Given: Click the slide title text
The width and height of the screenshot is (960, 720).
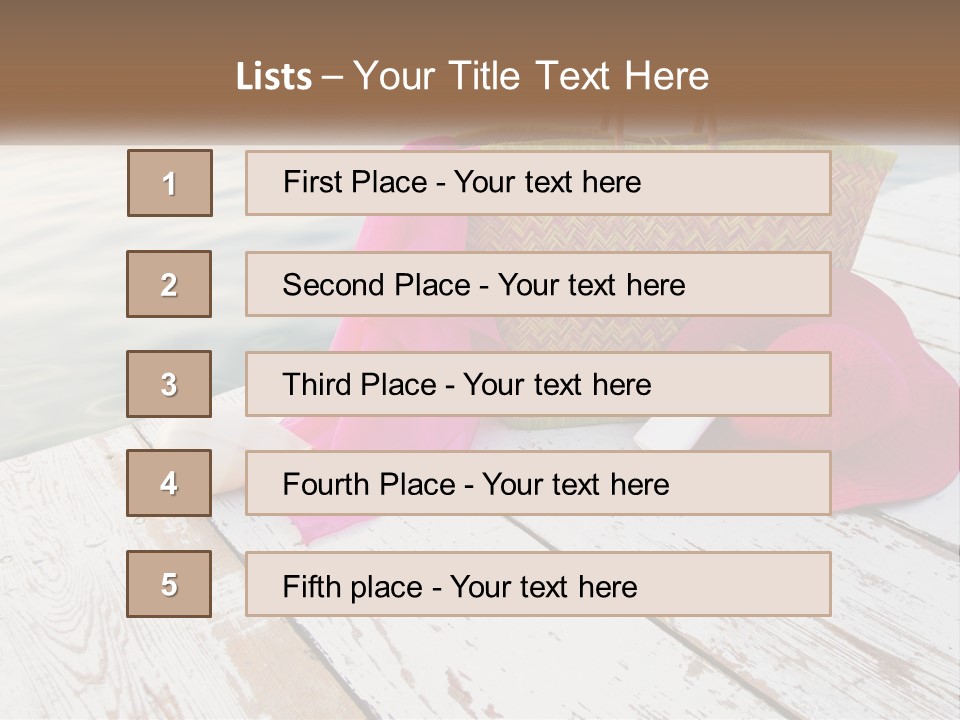Looking at the screenshot, I should point(472,76).
